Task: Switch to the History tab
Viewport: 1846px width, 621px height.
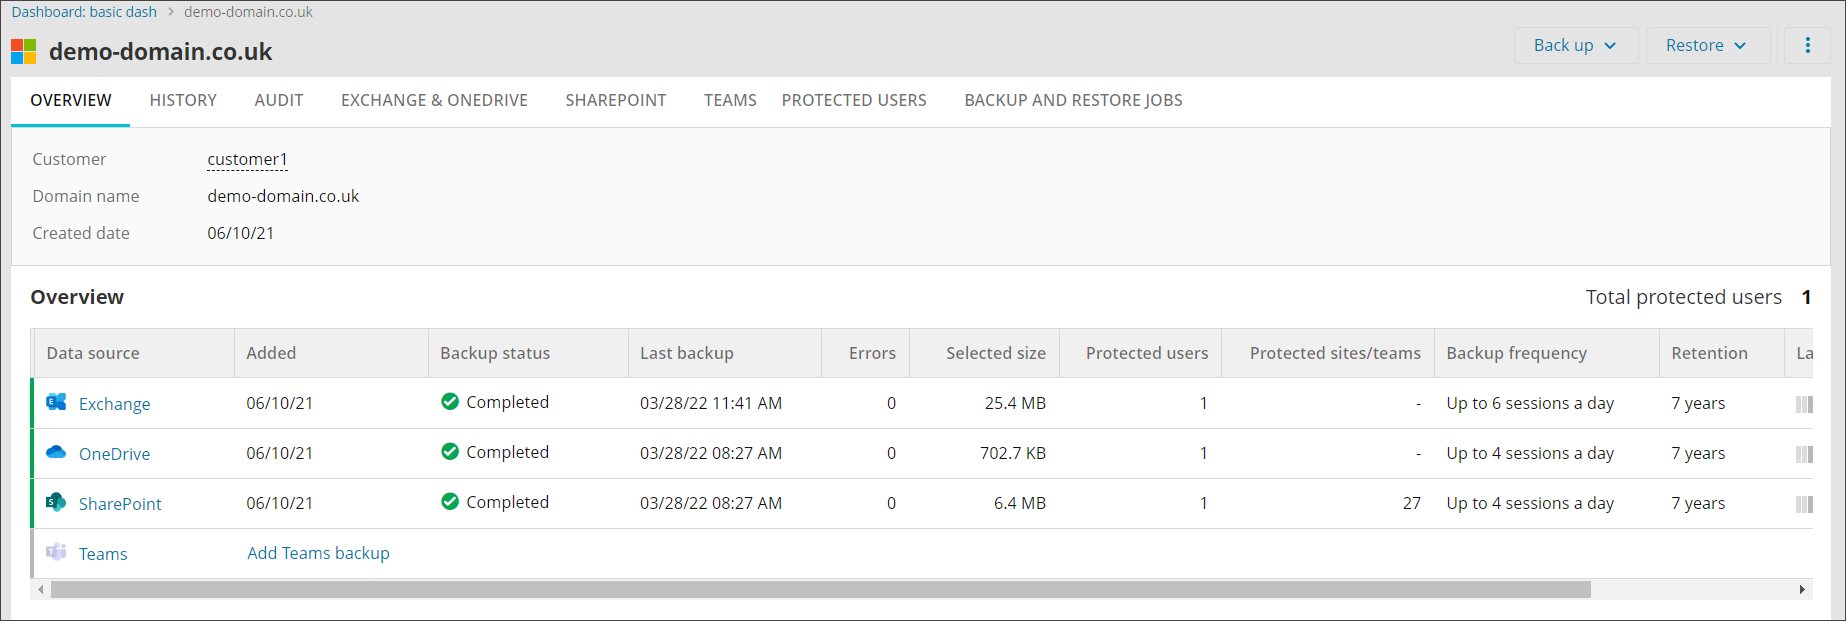Action: 183,100
